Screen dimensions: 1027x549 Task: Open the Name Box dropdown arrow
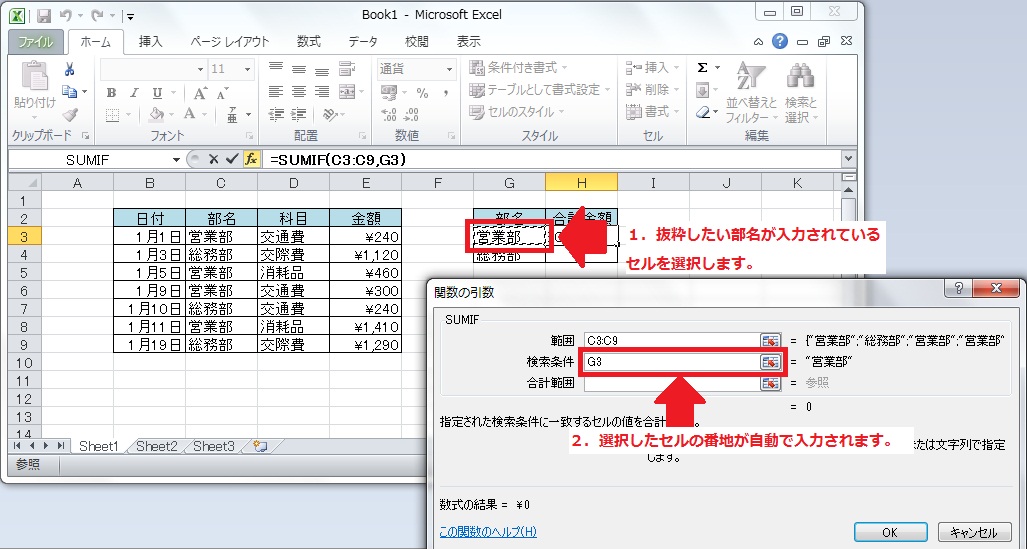tap(176, 160)
